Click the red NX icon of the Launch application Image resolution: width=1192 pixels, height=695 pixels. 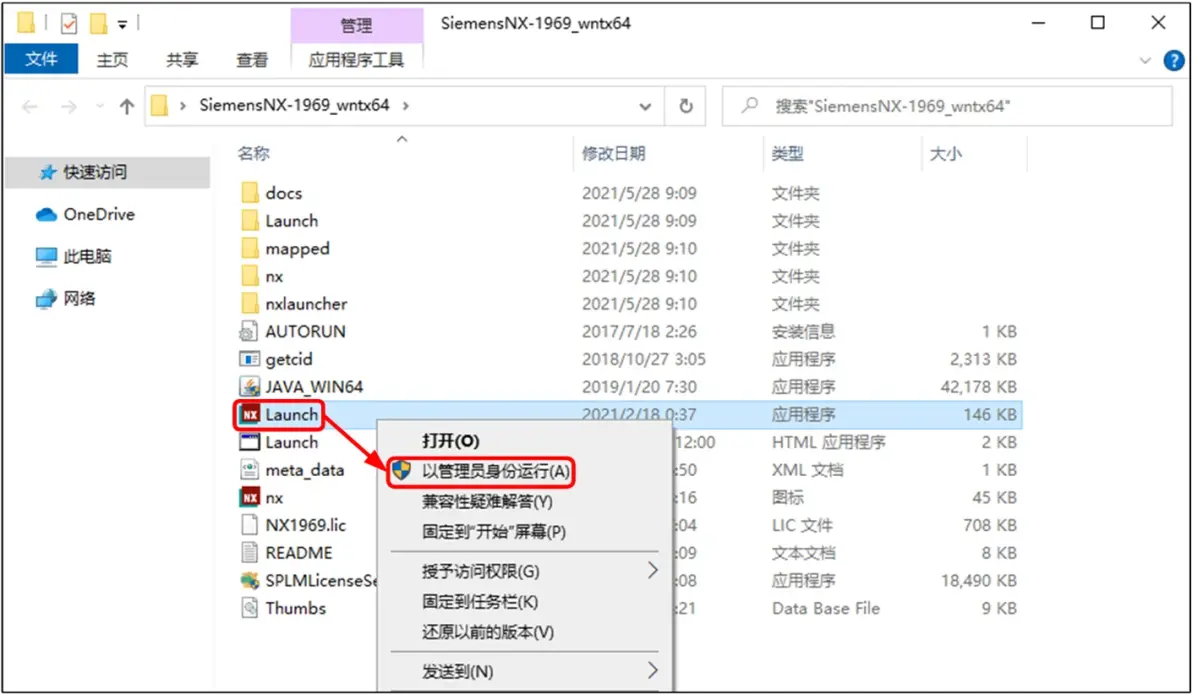pyautogui.click(x=249, y=414)
